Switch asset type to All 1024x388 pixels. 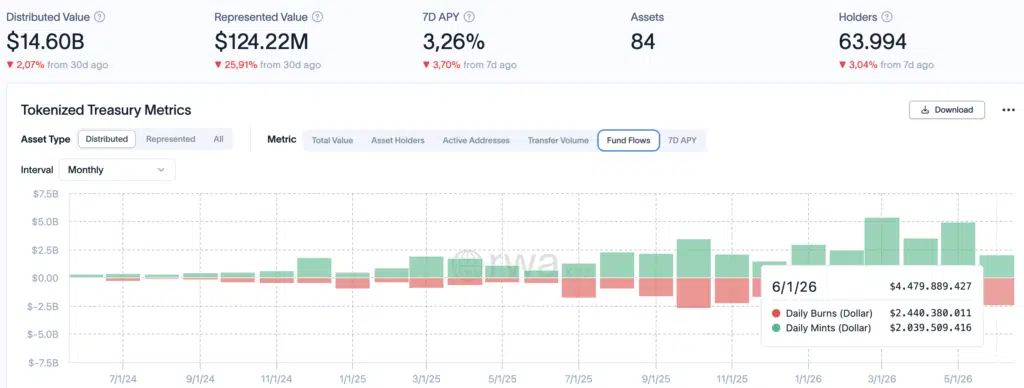point(218,139)
